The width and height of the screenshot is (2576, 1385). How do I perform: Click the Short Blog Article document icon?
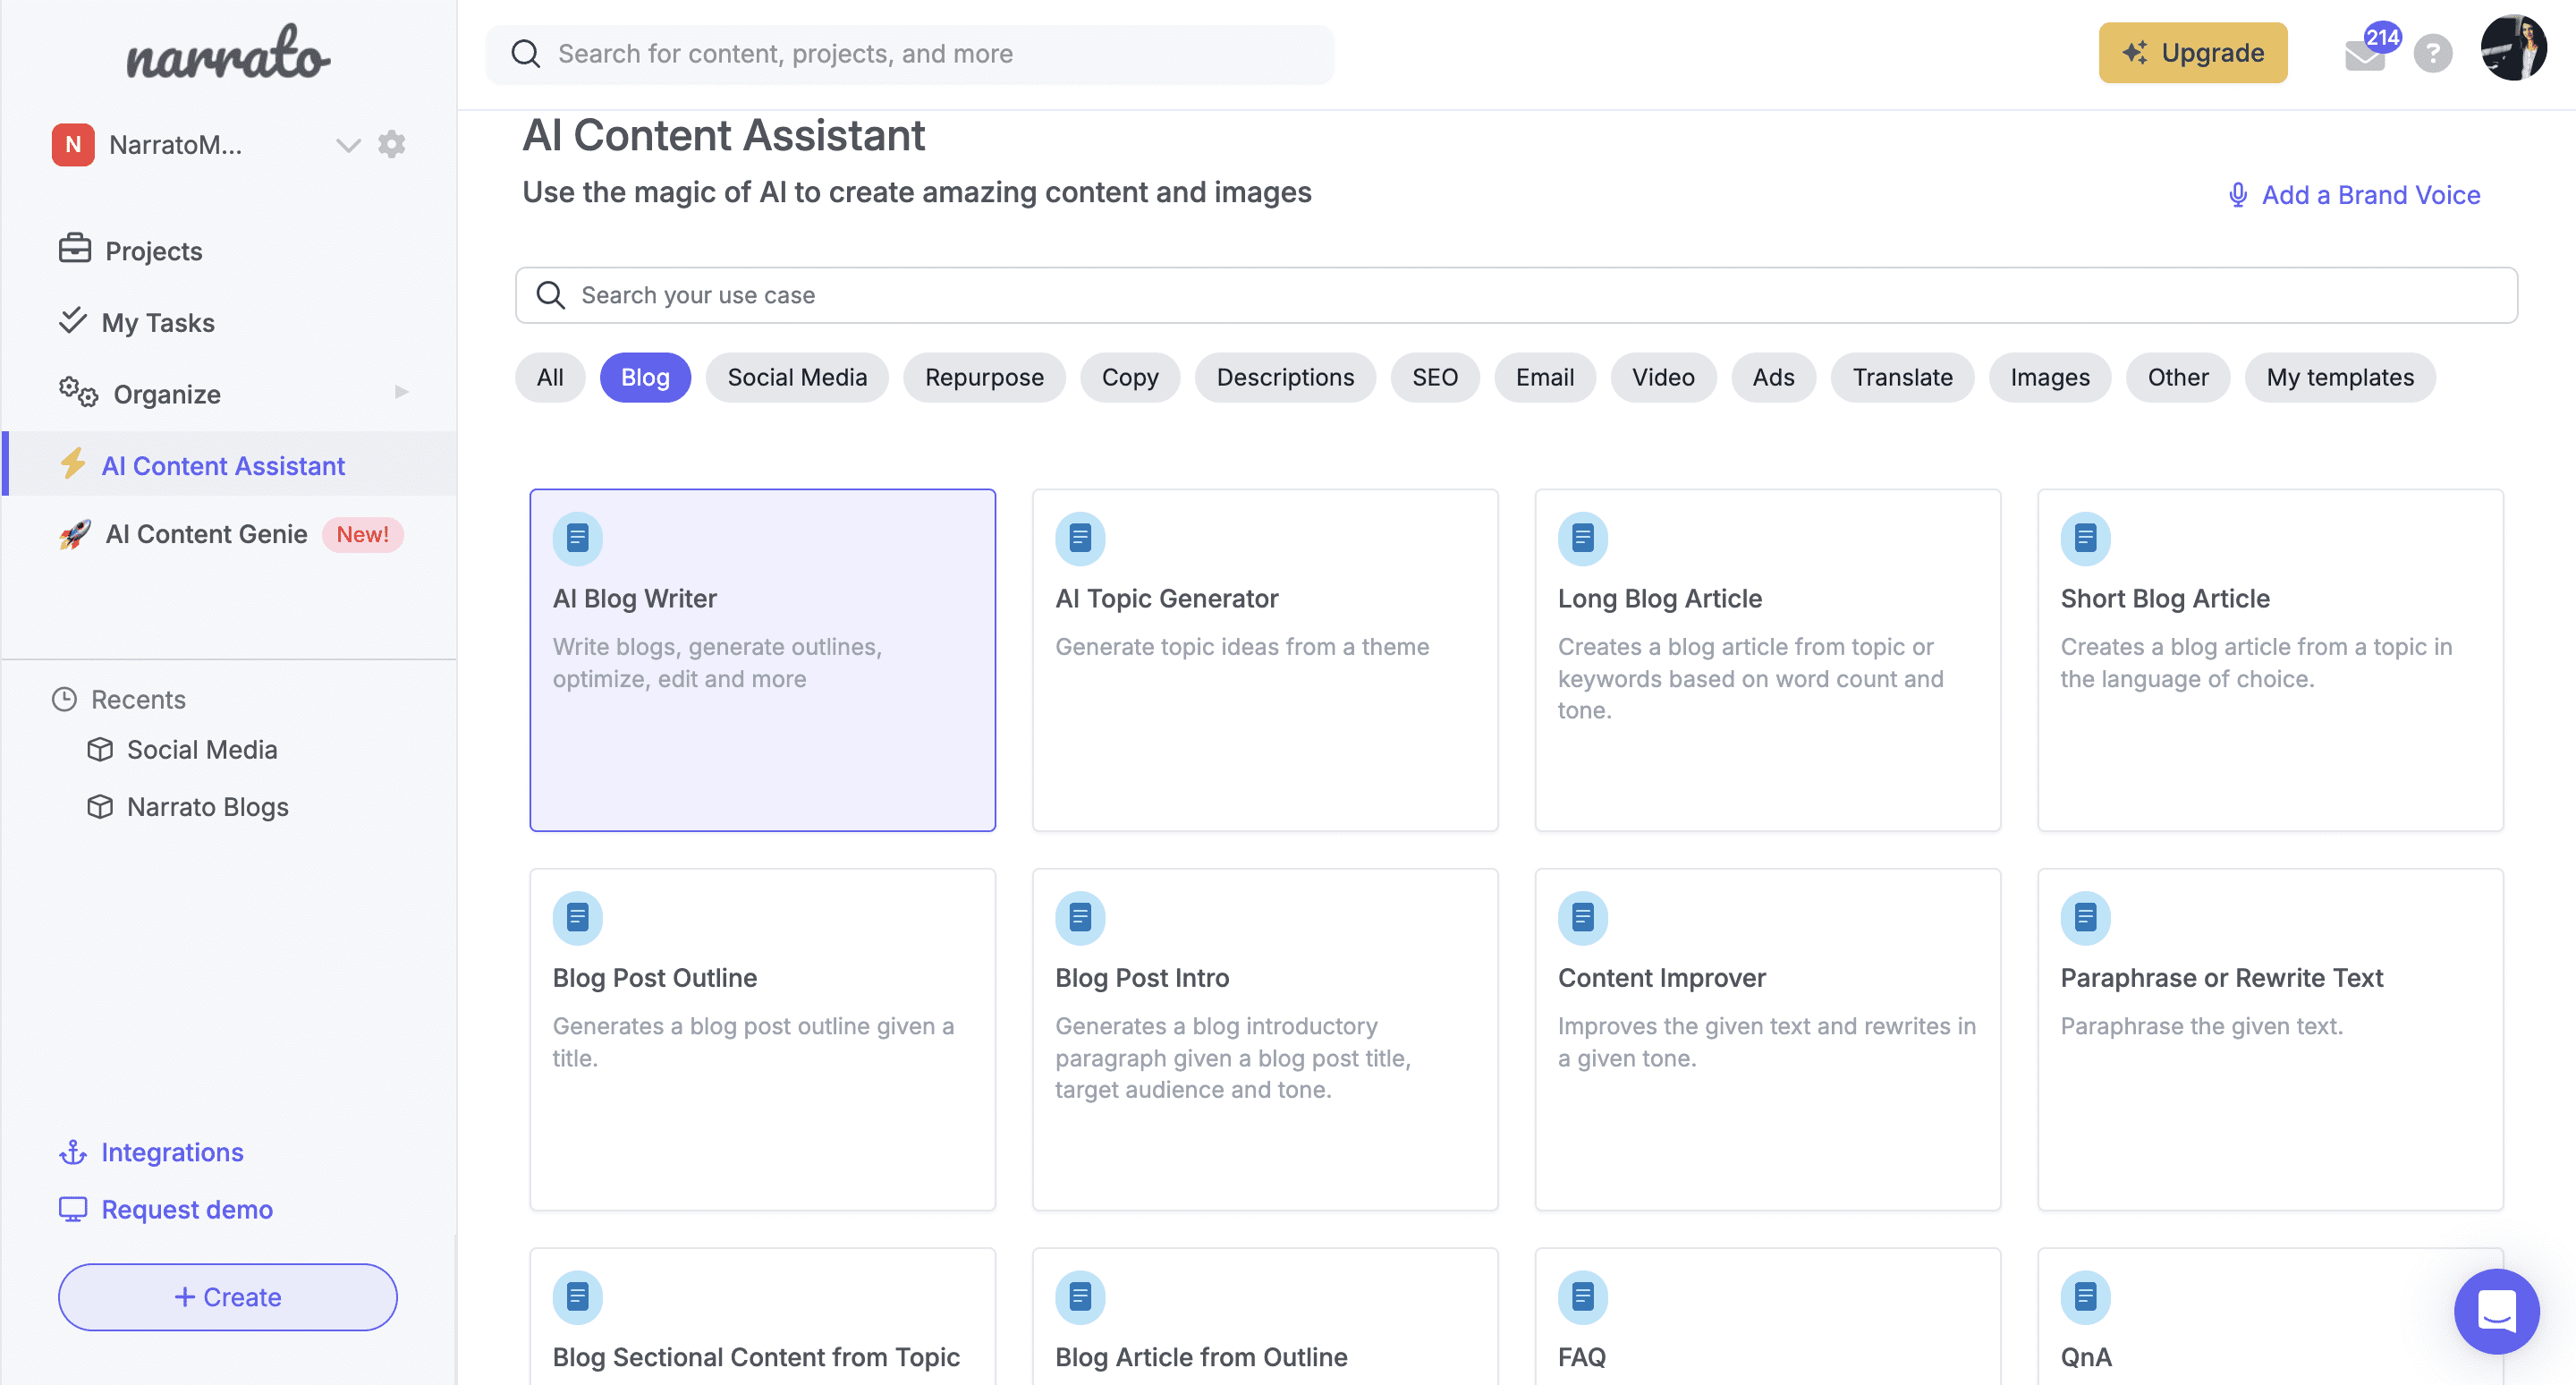[x=2085, y=538]
